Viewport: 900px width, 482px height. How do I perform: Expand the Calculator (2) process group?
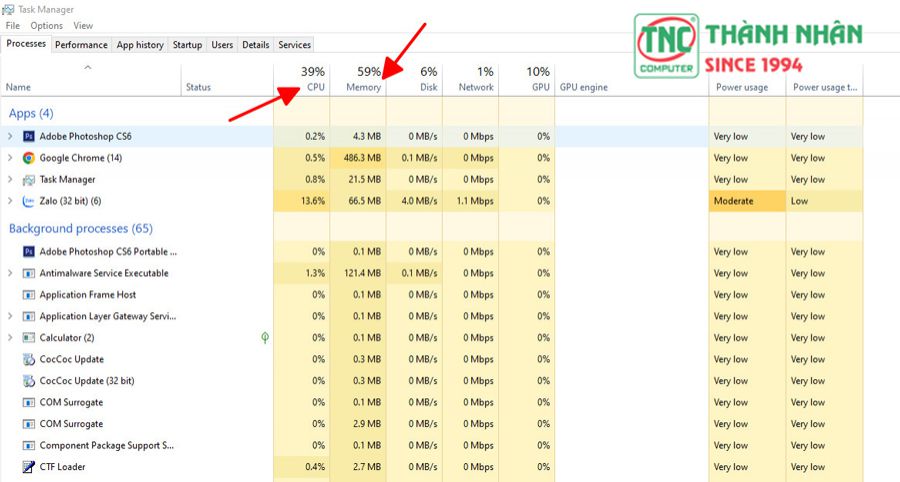[x=10, y=338]
